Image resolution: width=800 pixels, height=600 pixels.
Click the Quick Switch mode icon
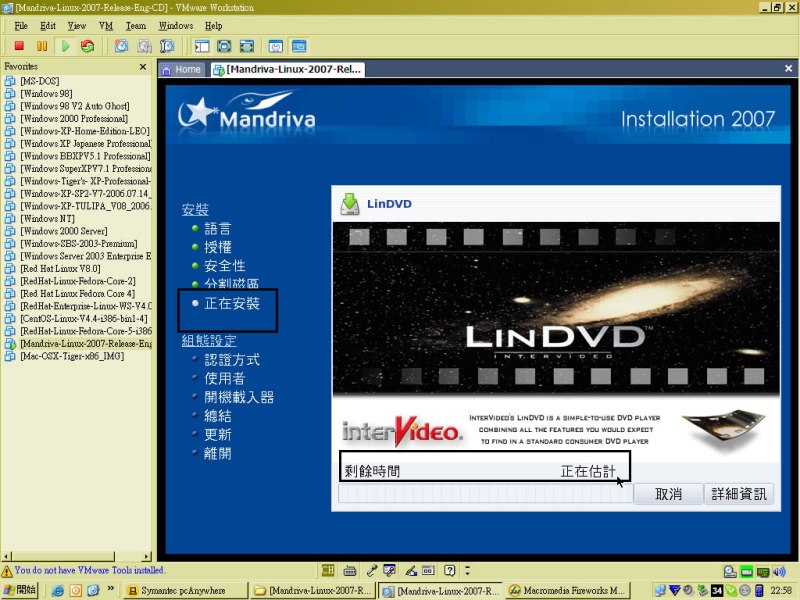(x=247, y=46)
